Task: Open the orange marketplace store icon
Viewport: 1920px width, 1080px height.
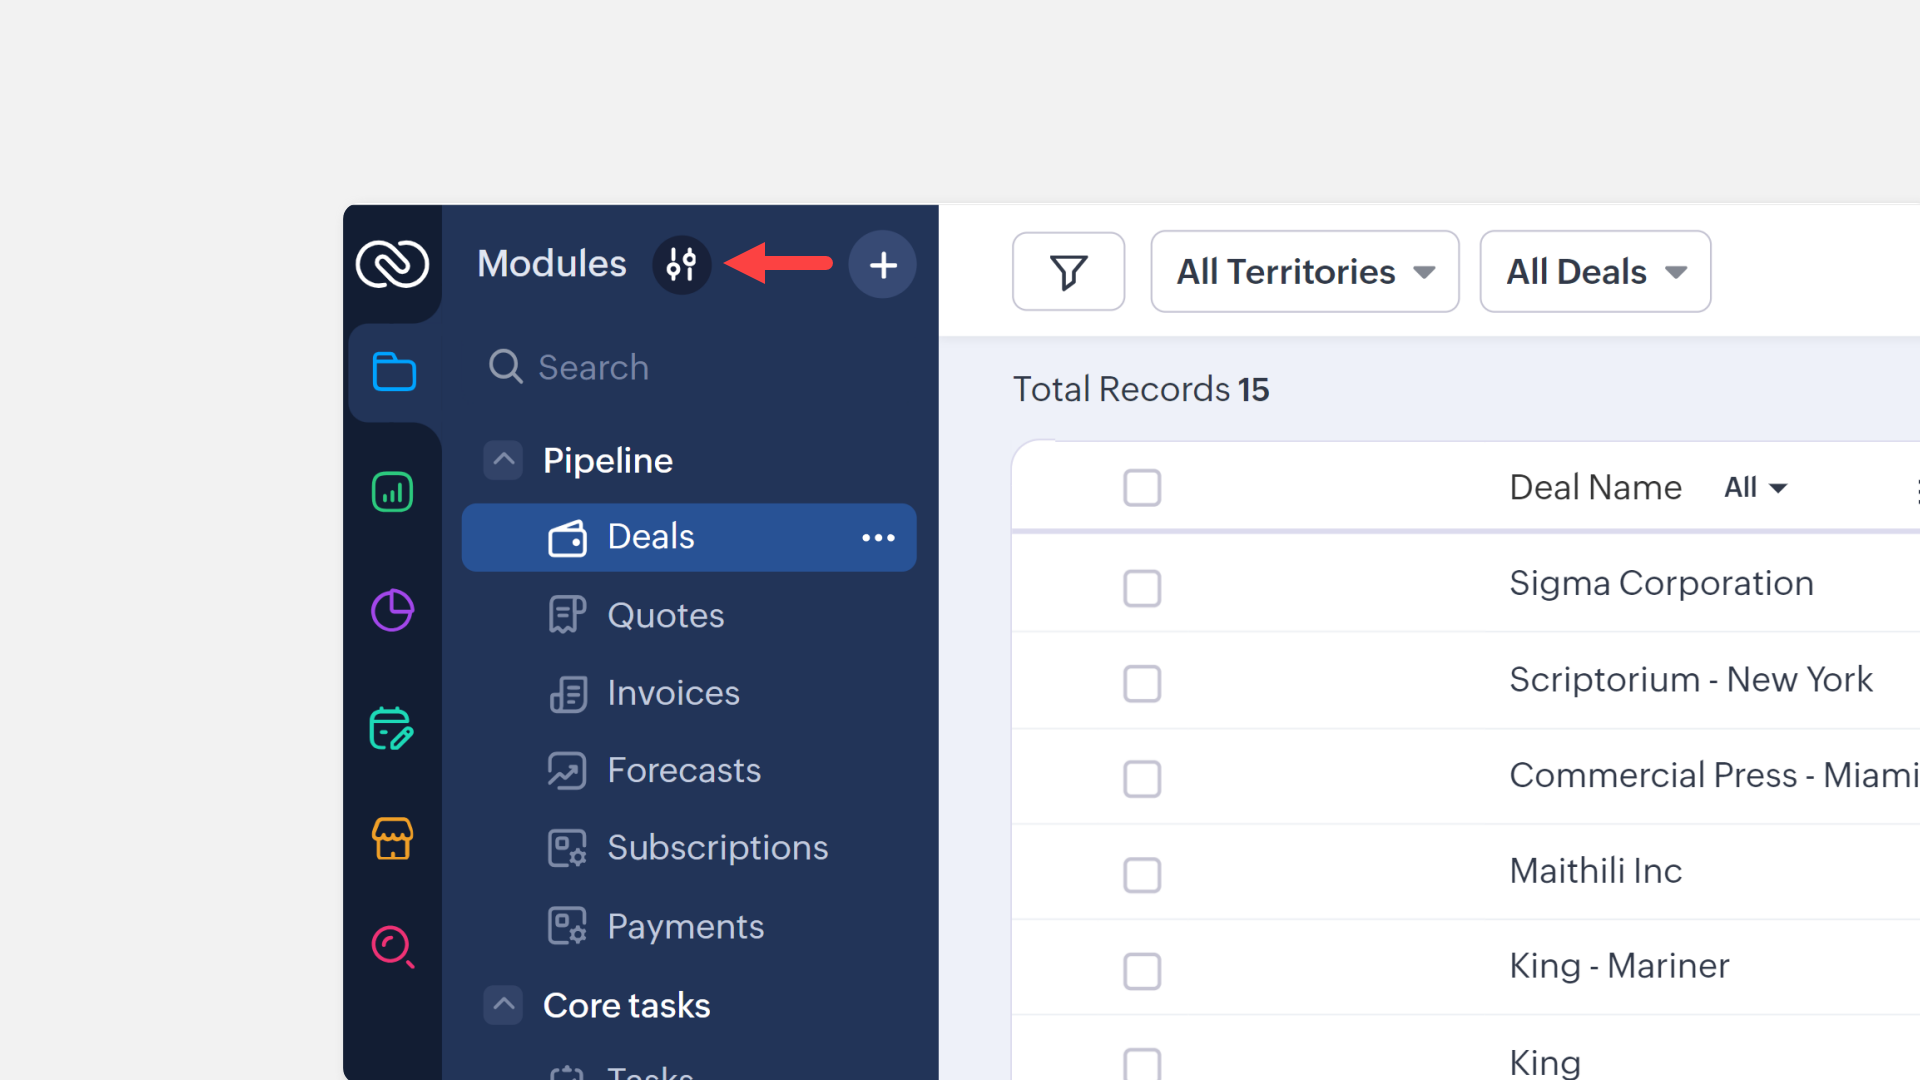Action: click(x=392, y=838)
